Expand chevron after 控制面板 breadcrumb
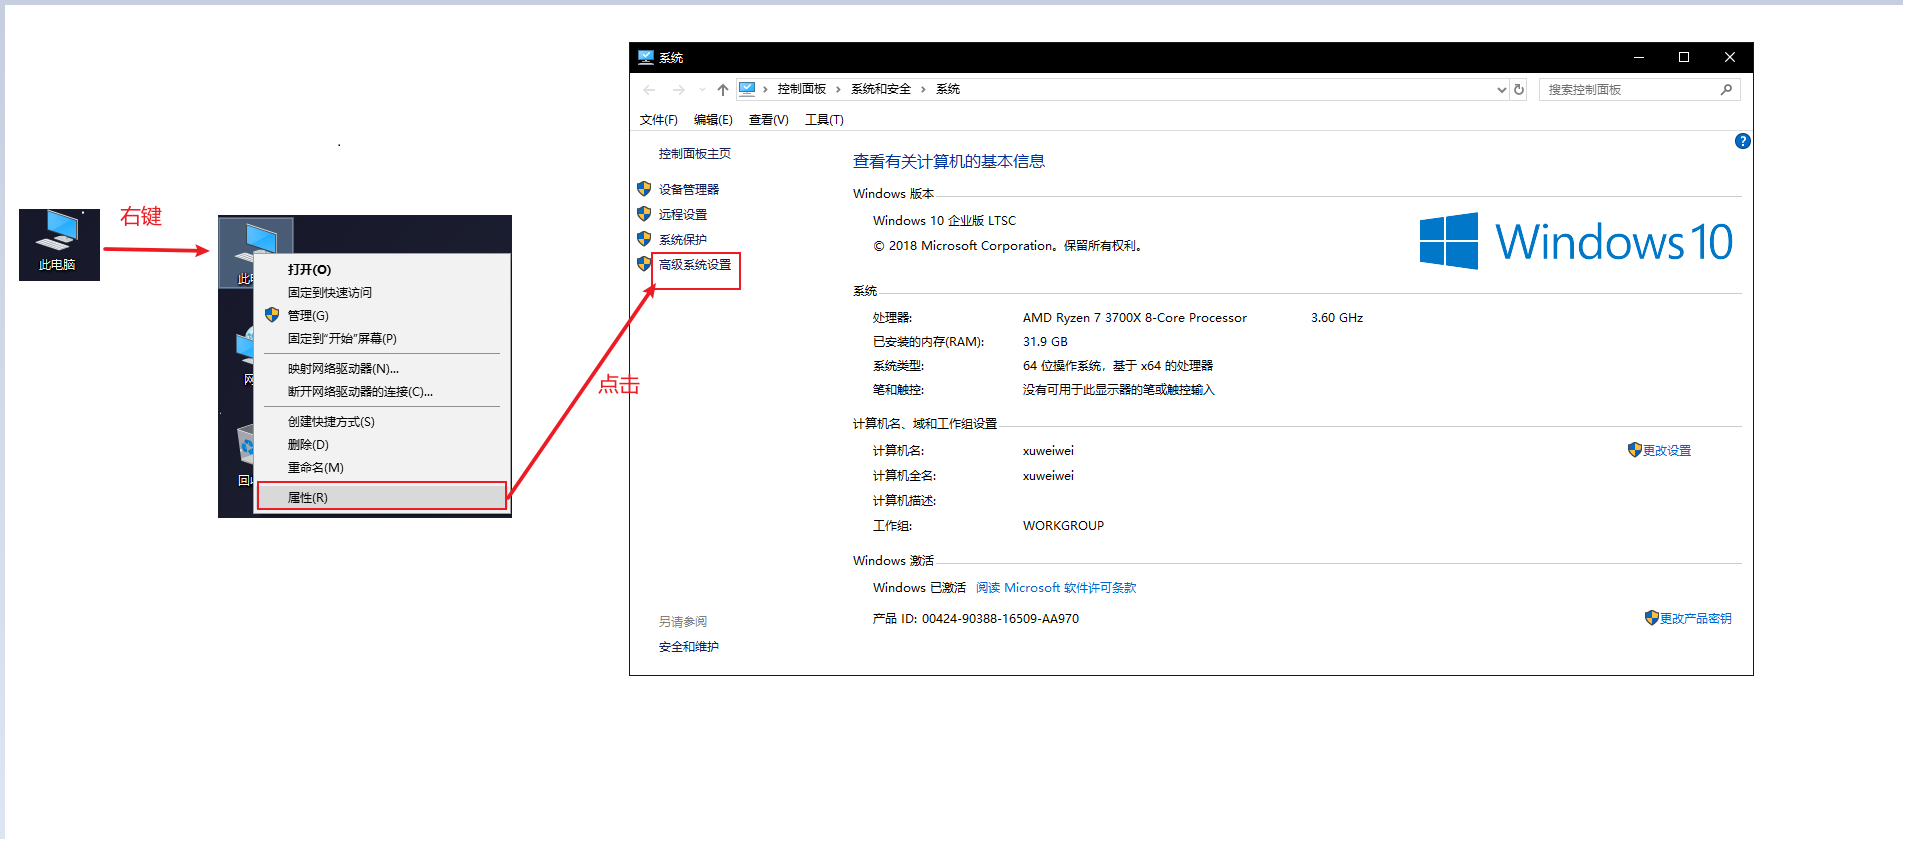The image size is (1914, 848). click(x=838, y=89)
